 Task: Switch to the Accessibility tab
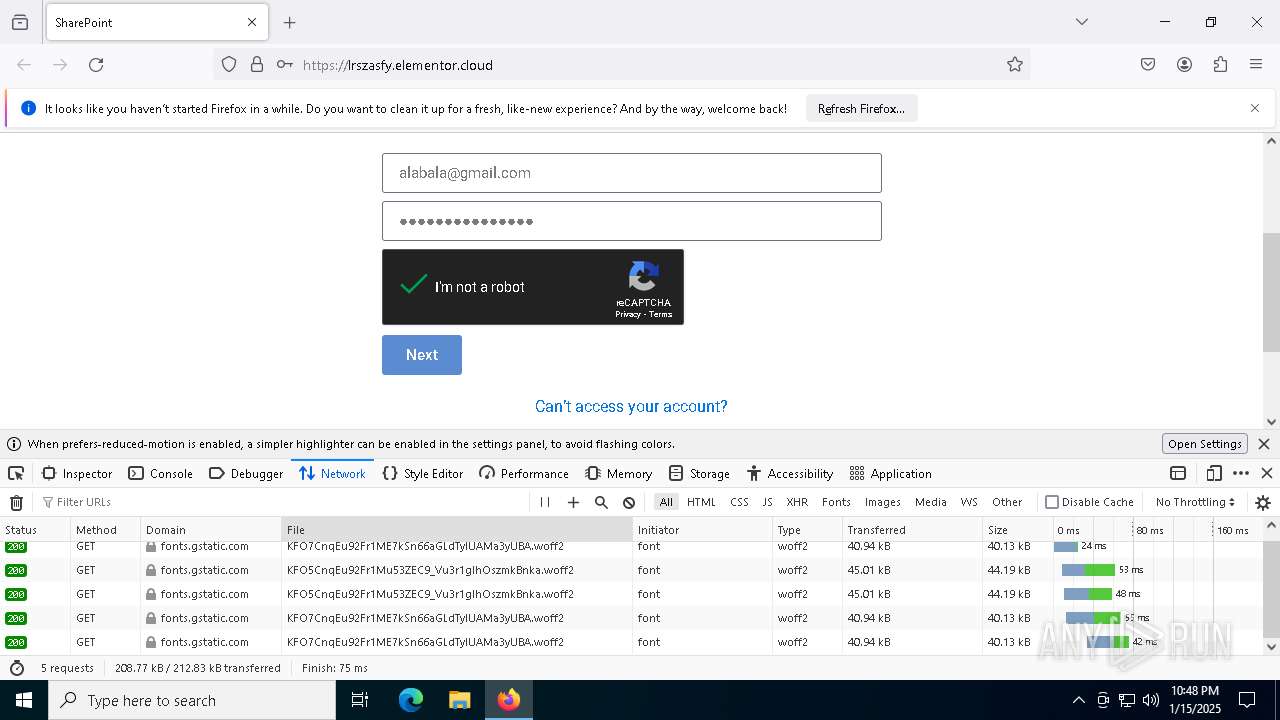790,474
